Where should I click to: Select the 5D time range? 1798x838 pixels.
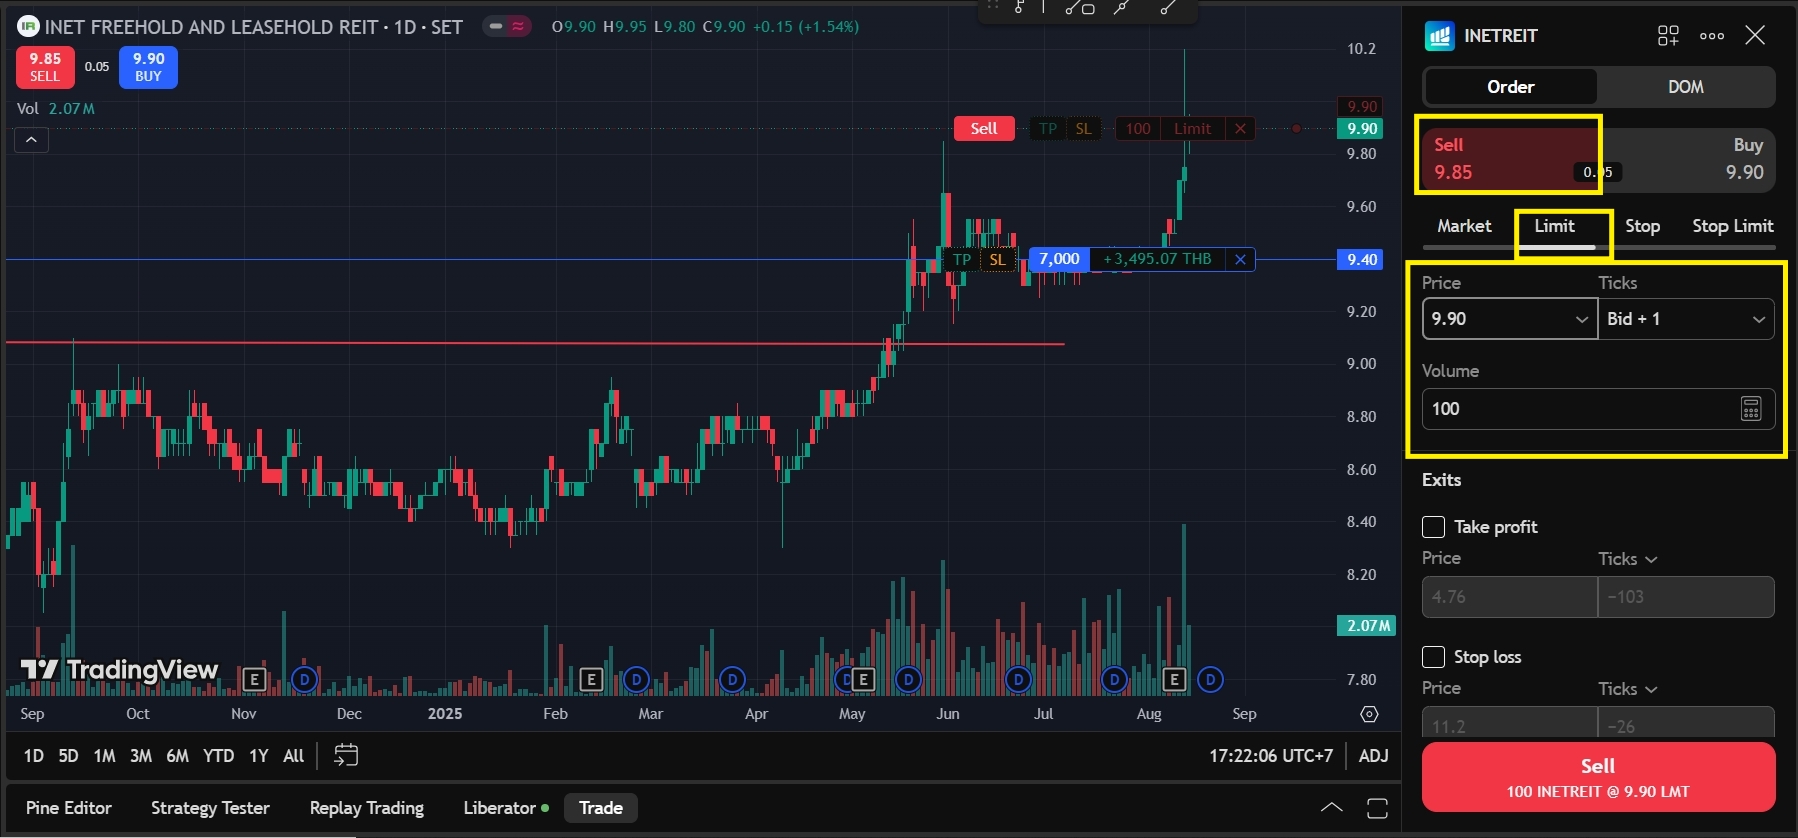pos(68,756)
